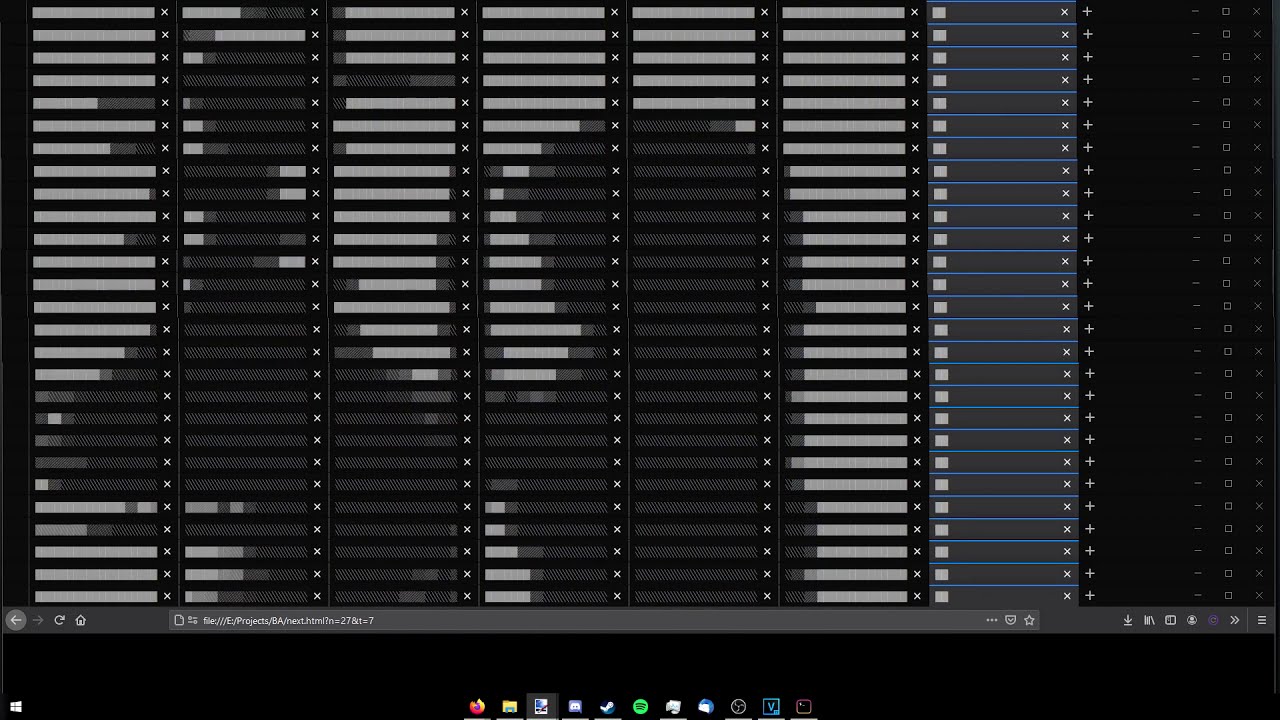This screenshot has height=720, width=1280.
Task: Go back using the Firefox back arrow
Action: [x=16, y=620]
